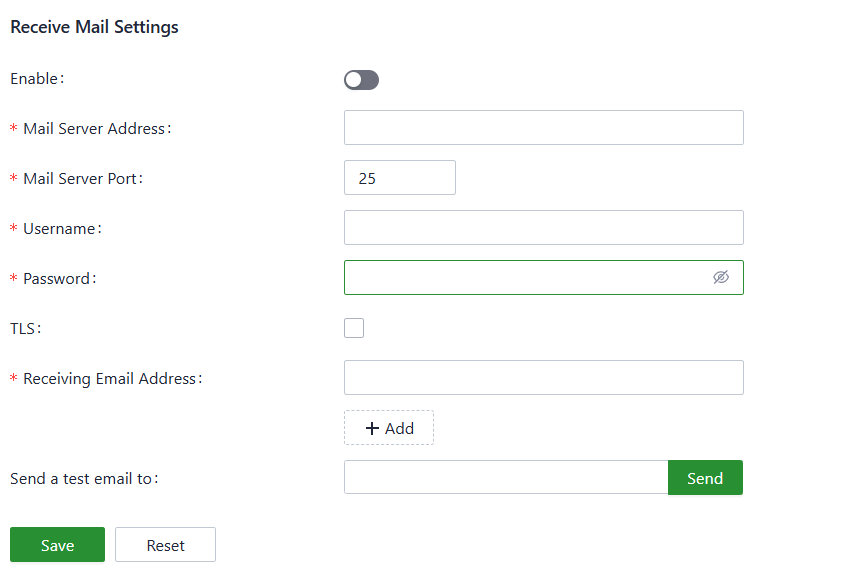Click the Mail Server Port field

pyautogui.click(x=399, y=178)
